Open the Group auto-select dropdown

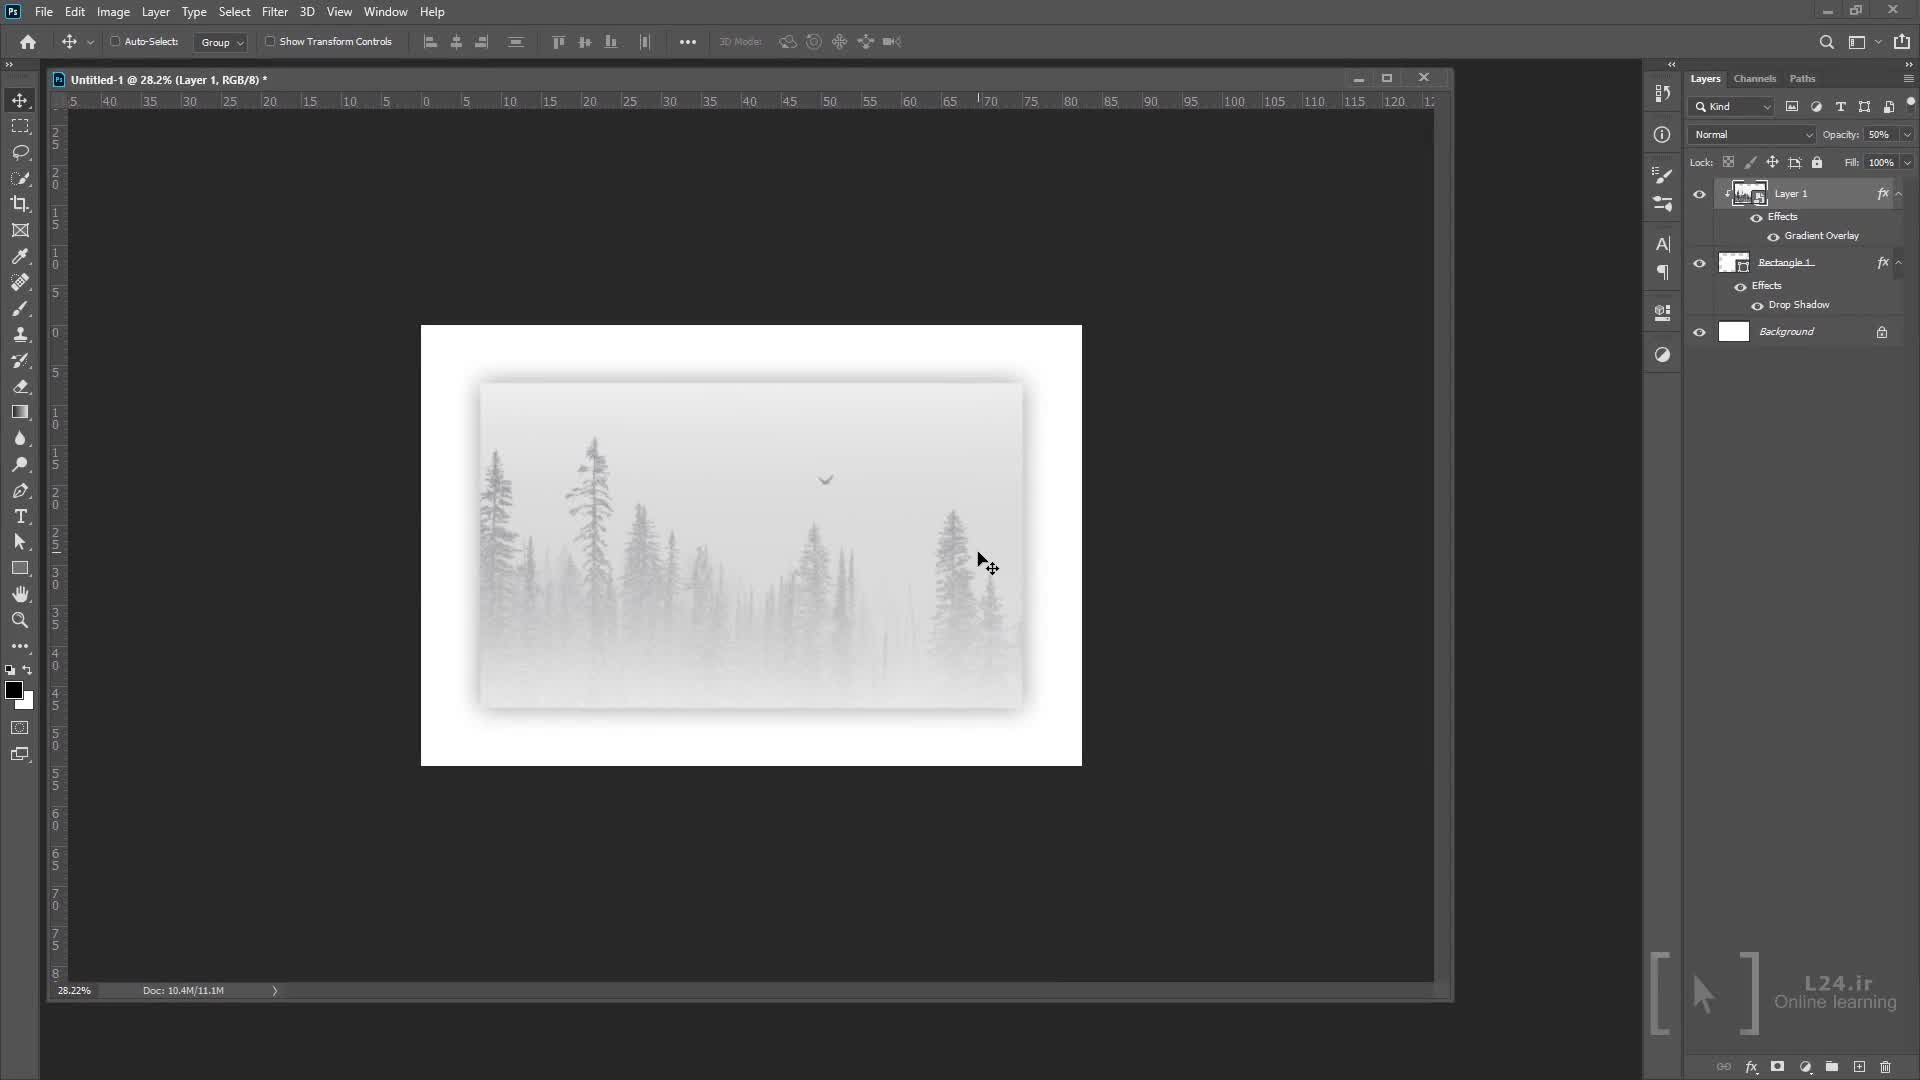(x=221, y=42)
